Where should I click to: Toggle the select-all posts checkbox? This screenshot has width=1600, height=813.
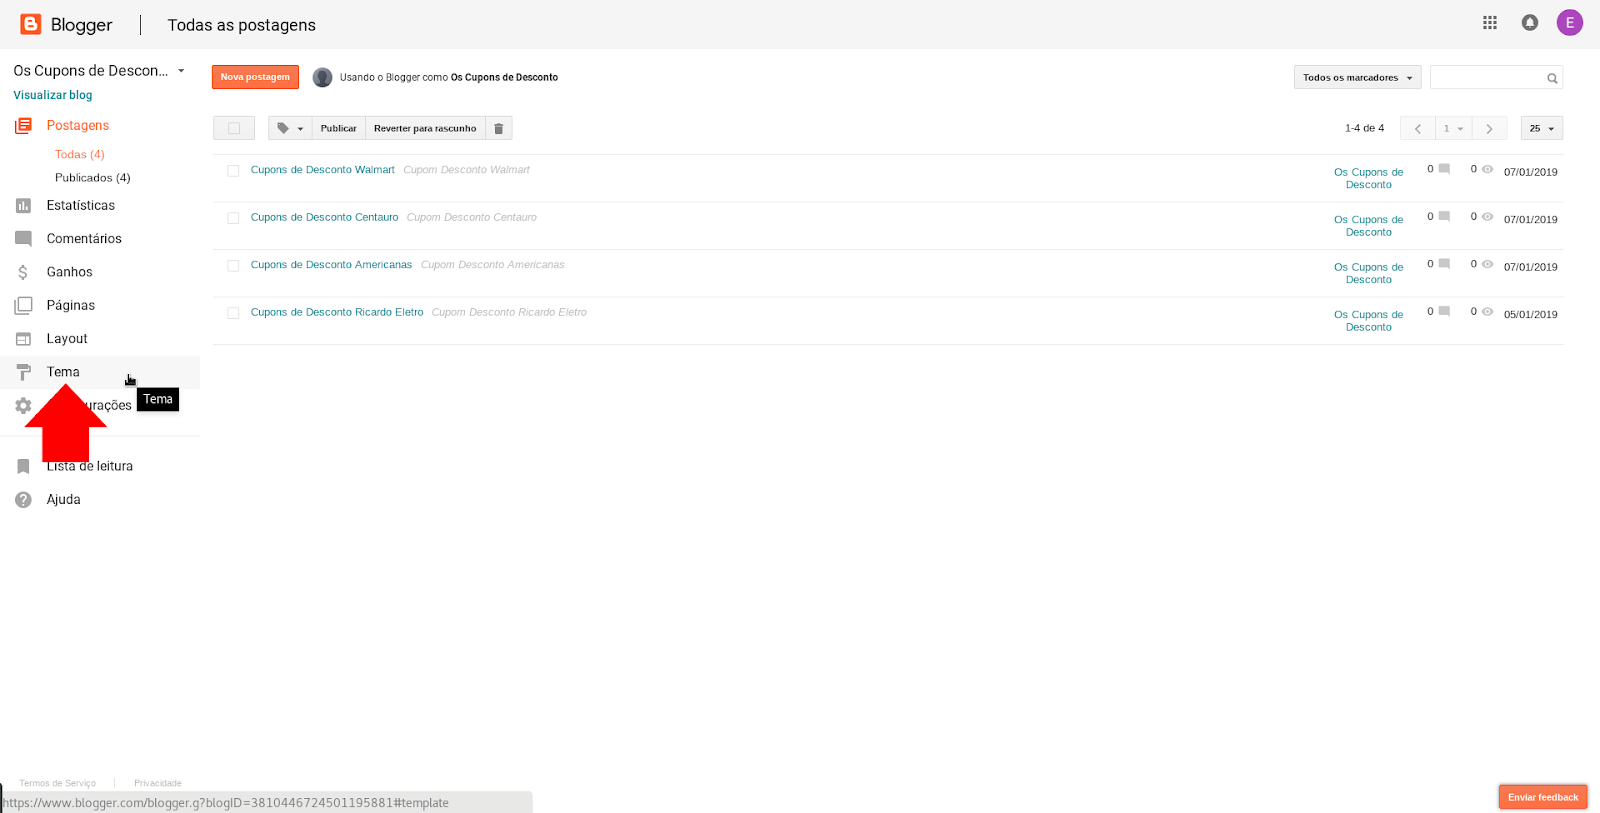click(234, 128)
